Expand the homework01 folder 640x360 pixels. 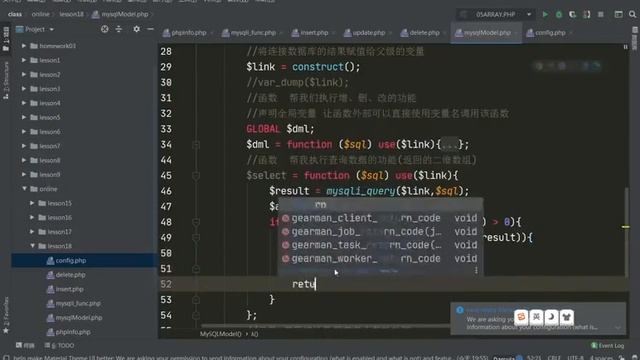[24, 46]
